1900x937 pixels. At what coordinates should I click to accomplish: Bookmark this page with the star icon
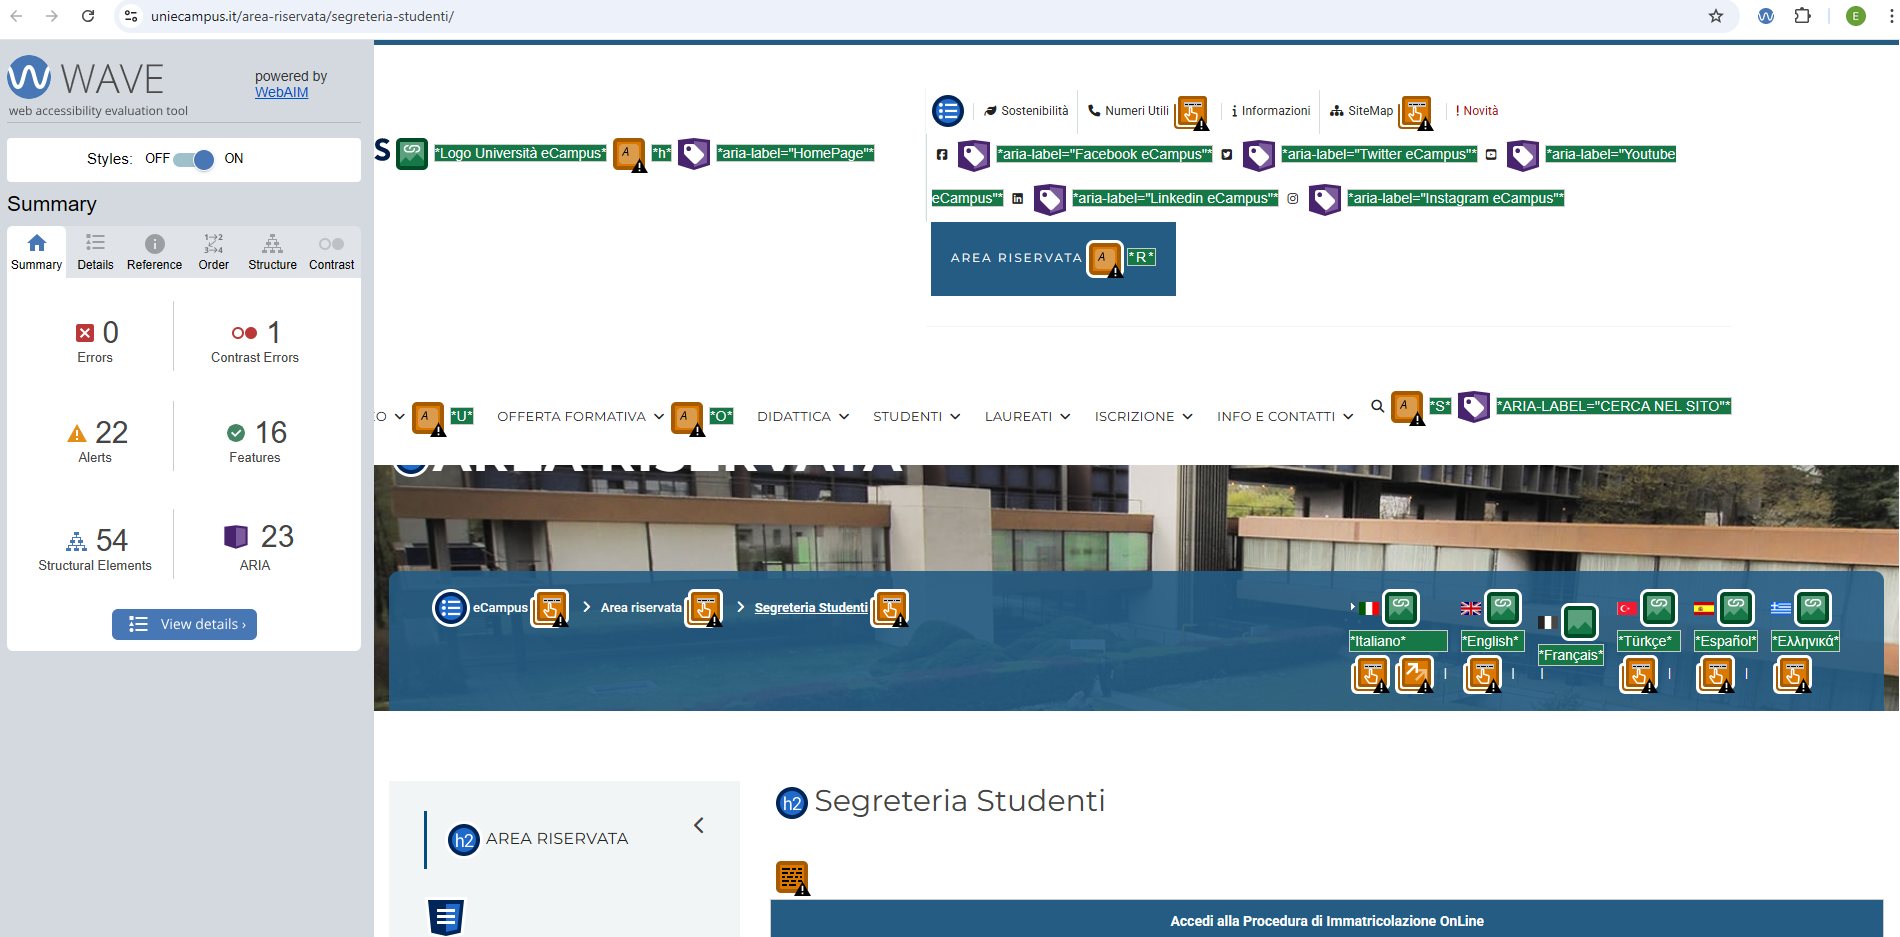click(x=1716, y=16)
